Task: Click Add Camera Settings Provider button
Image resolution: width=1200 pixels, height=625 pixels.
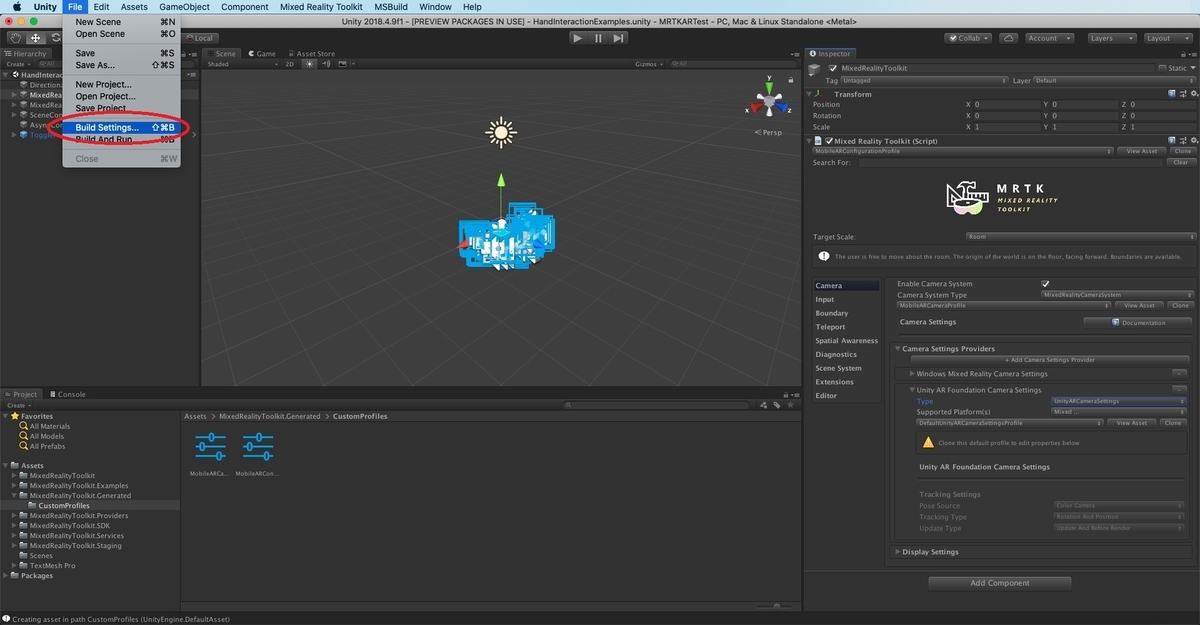Action: (x=1049, y=359)
